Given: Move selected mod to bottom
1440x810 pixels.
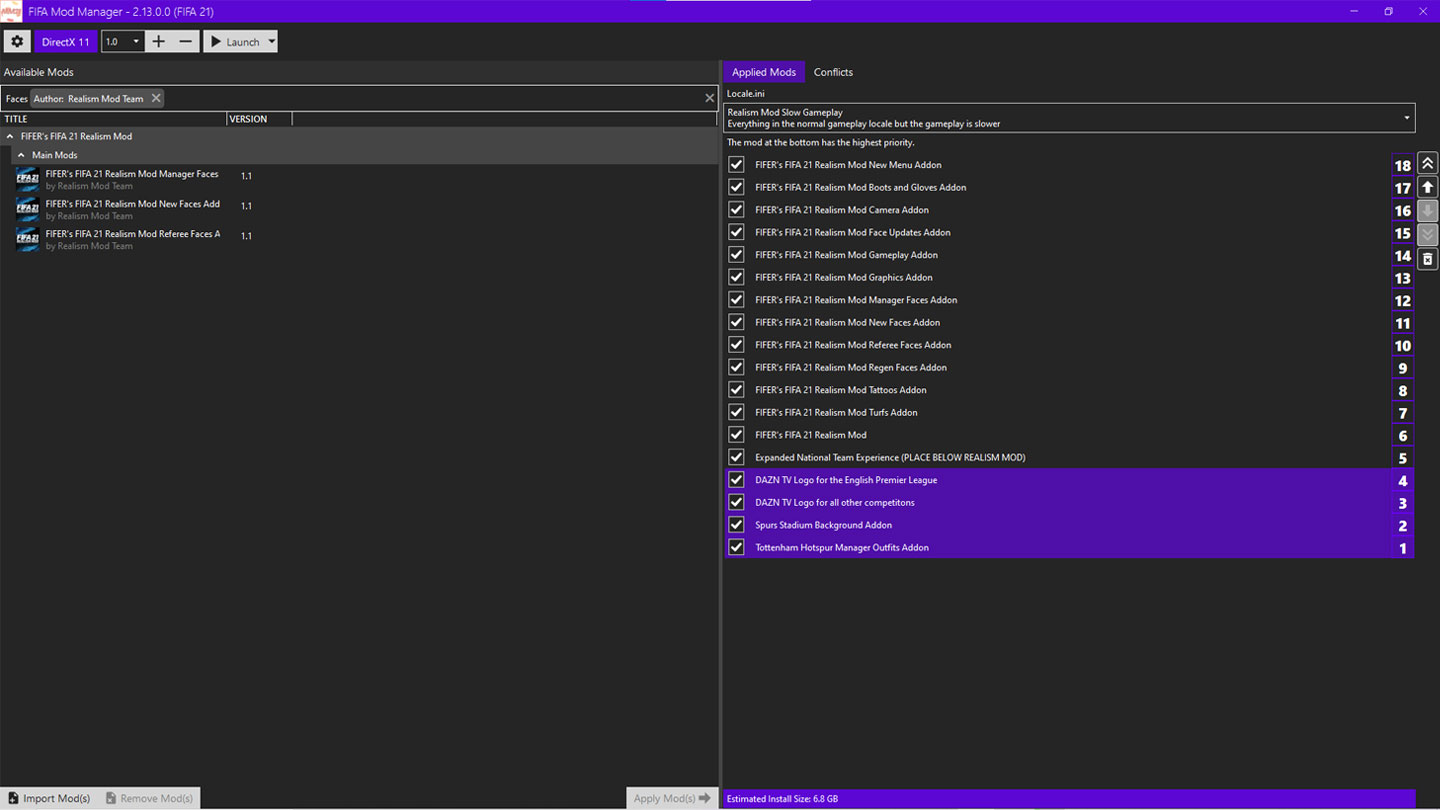Looking at the screenshot, I should point(1427,235).
